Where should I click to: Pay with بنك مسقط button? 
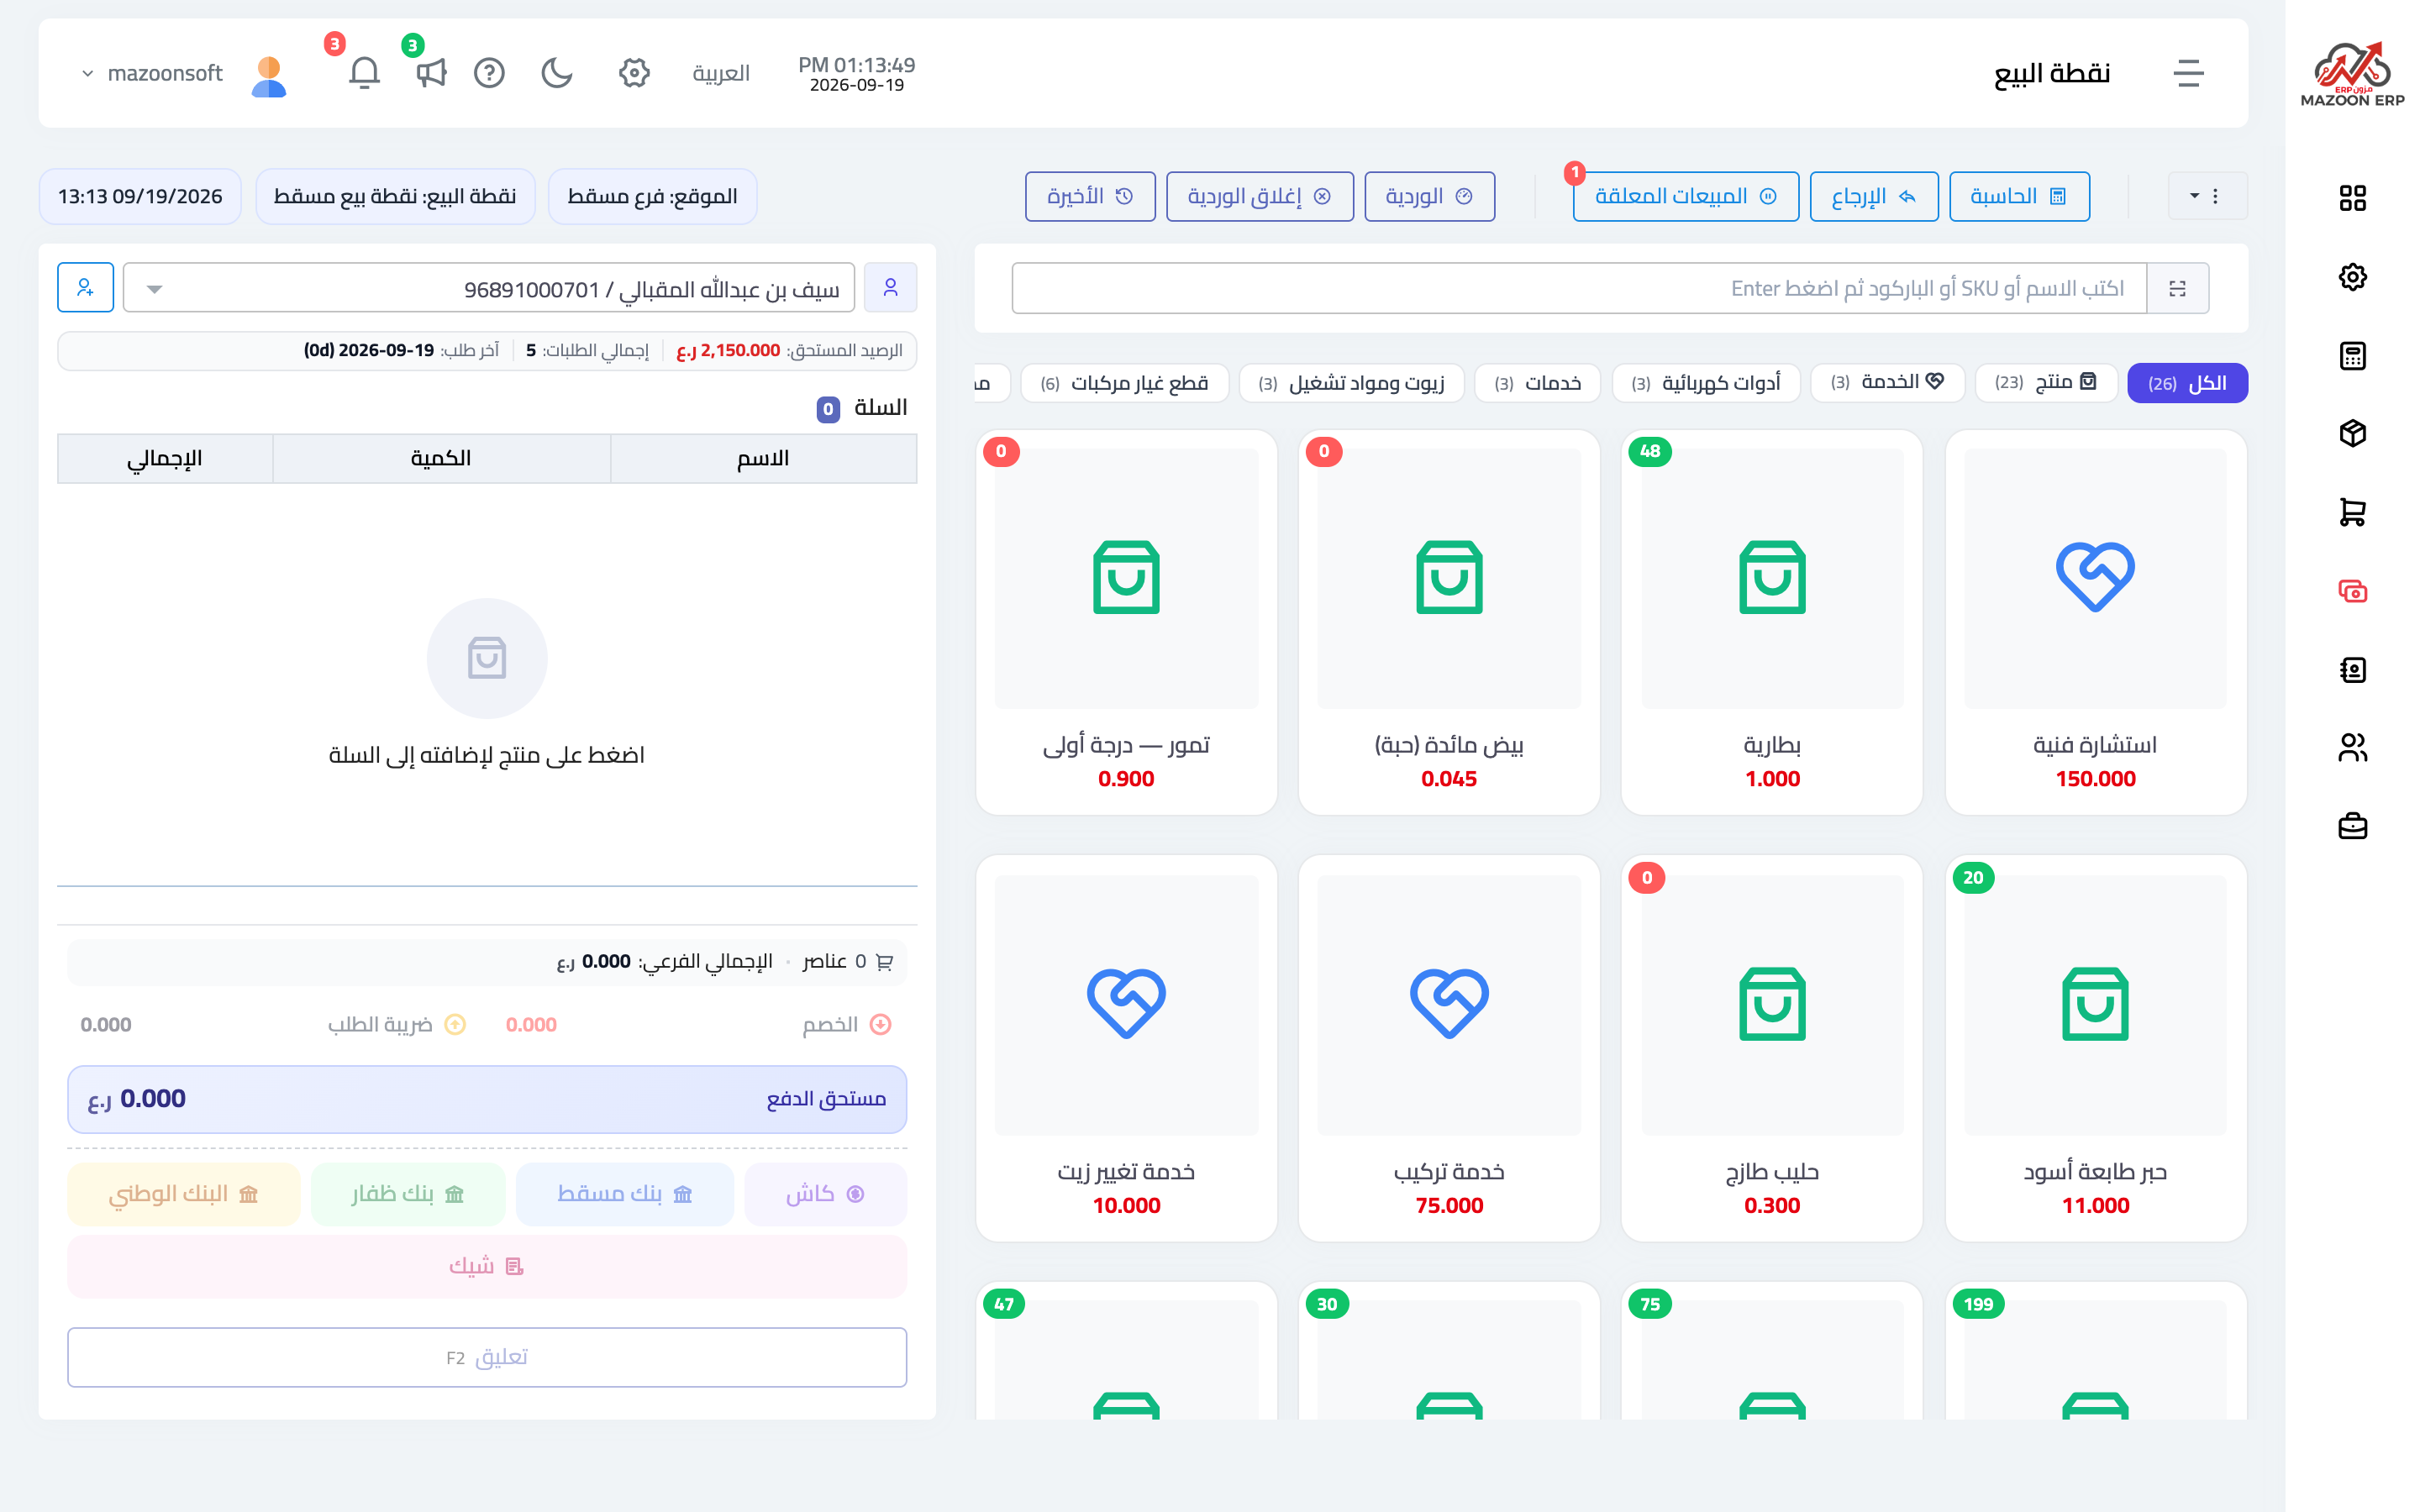pos(624,1194)
